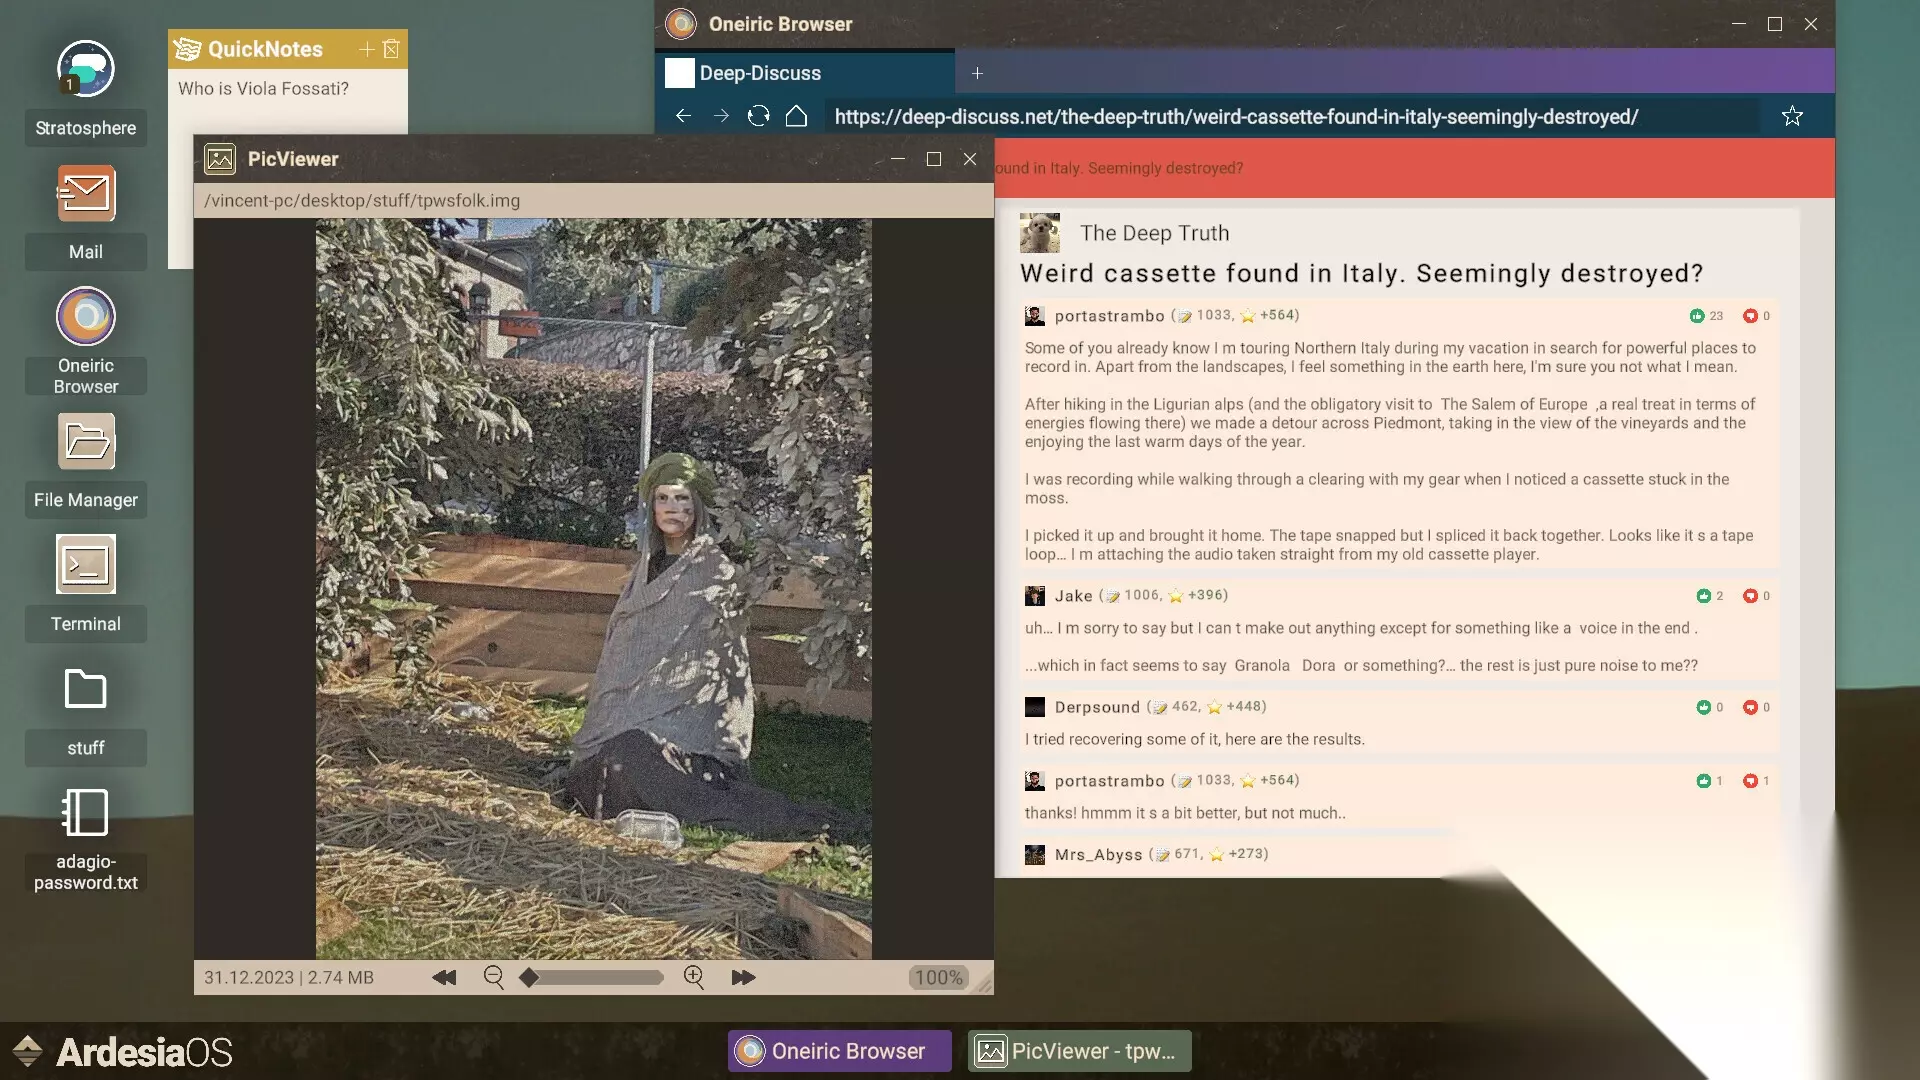Zoom out with PicViewer magnifier minus
Viewport: 1920px width, 1080px height.
point(493,978)
